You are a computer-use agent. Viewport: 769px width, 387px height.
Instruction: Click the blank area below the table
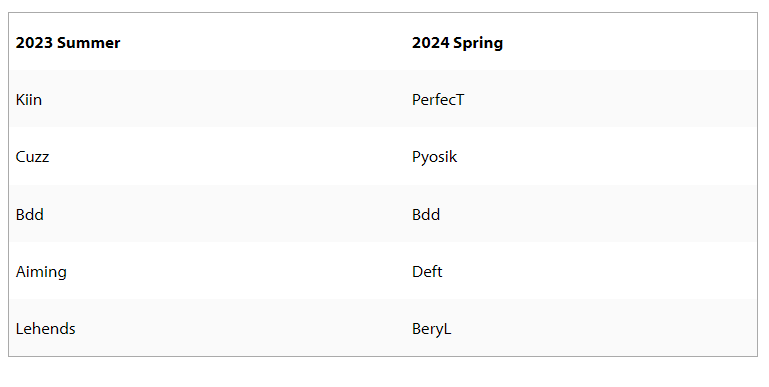(x=383, y=372)
